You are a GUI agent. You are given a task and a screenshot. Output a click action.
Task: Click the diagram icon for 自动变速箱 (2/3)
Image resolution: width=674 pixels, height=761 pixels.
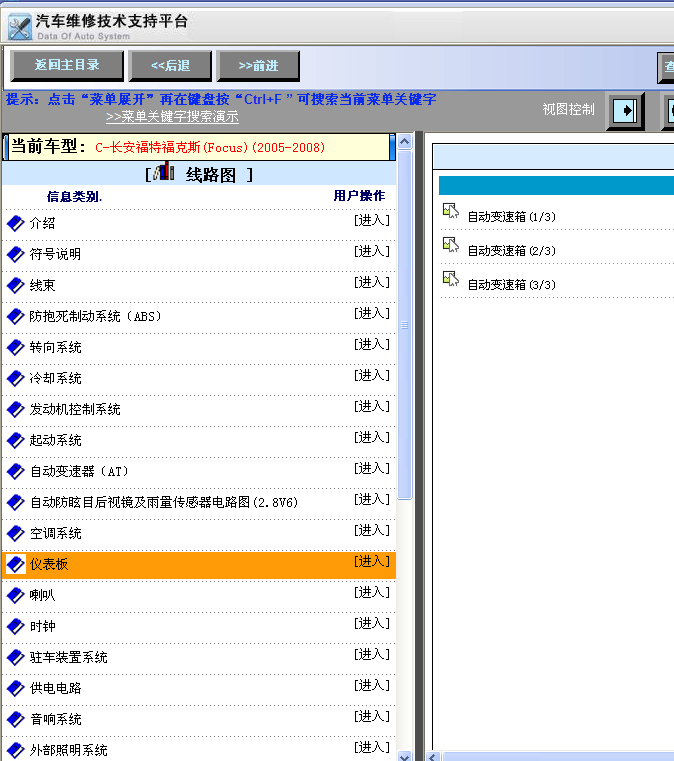click(x=451, y=245)
